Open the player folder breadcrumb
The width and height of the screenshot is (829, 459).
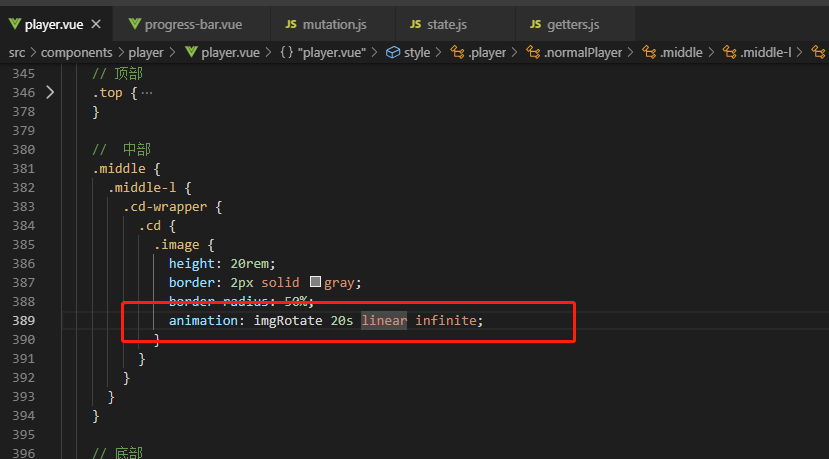[x=146, y=52]
